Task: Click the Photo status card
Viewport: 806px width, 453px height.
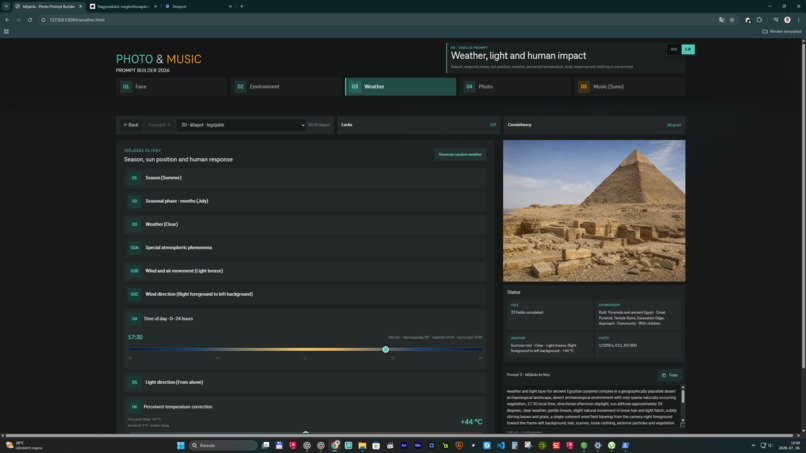Action: coord(638,346)
